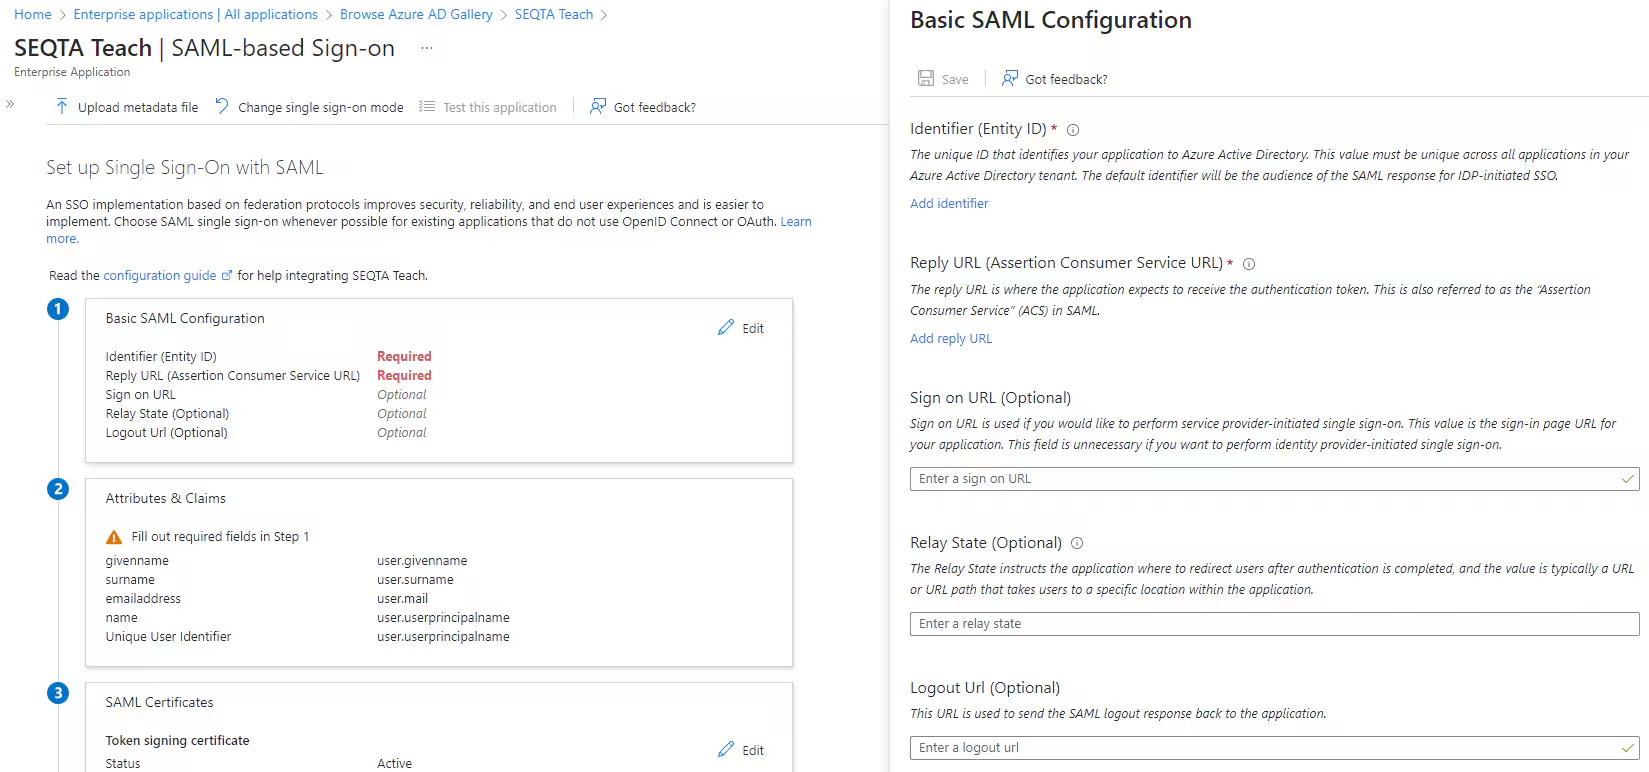Navigate to Browse Azure AD Gallery breadcrumb
Screen dimensions: 1649x772
click(416, 14)
